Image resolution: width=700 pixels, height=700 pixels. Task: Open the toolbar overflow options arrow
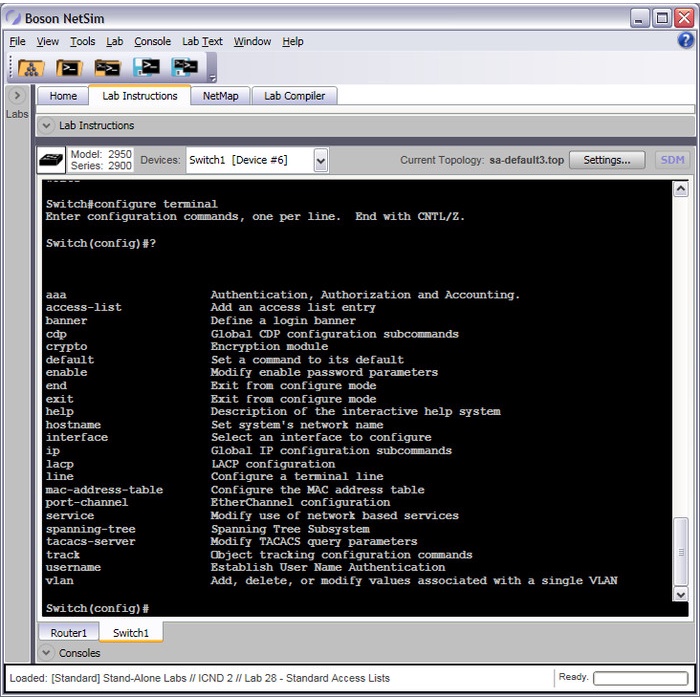coord(212,76)
